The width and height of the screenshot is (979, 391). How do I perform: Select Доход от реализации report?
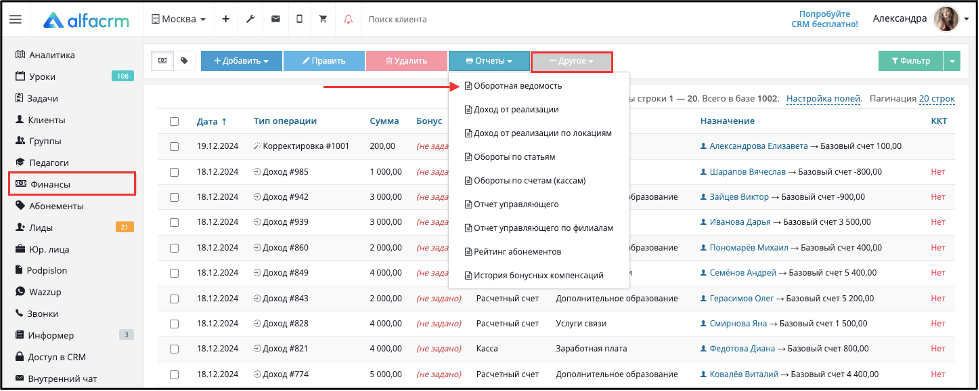tap(511, 109)
